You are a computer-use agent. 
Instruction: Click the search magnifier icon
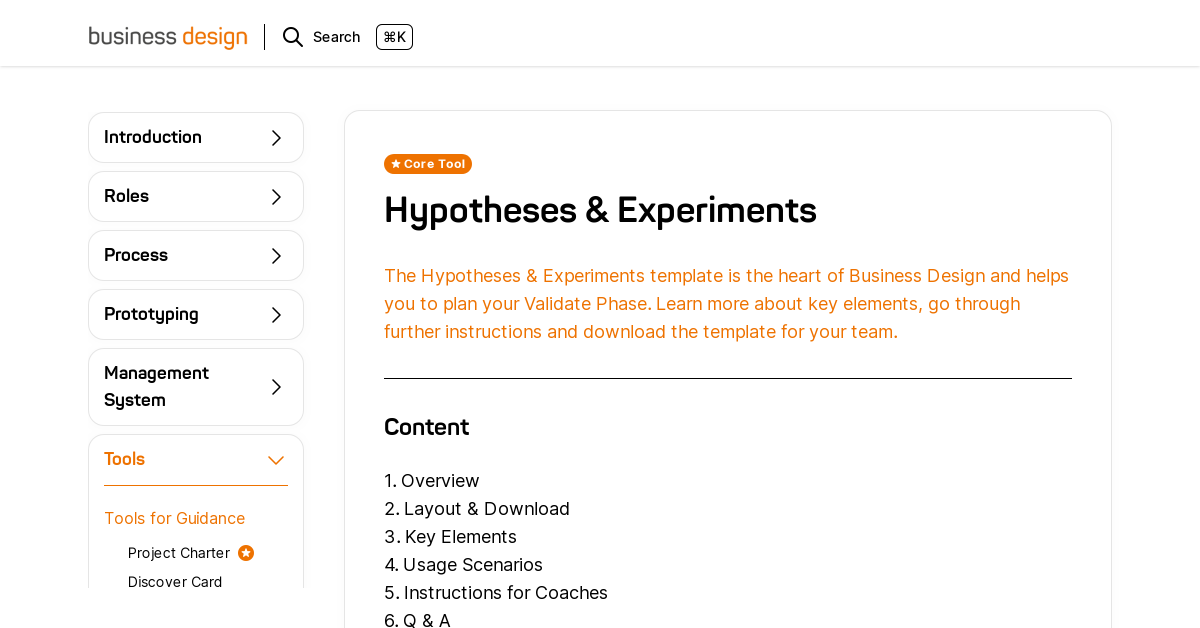[x=293, y=37]
